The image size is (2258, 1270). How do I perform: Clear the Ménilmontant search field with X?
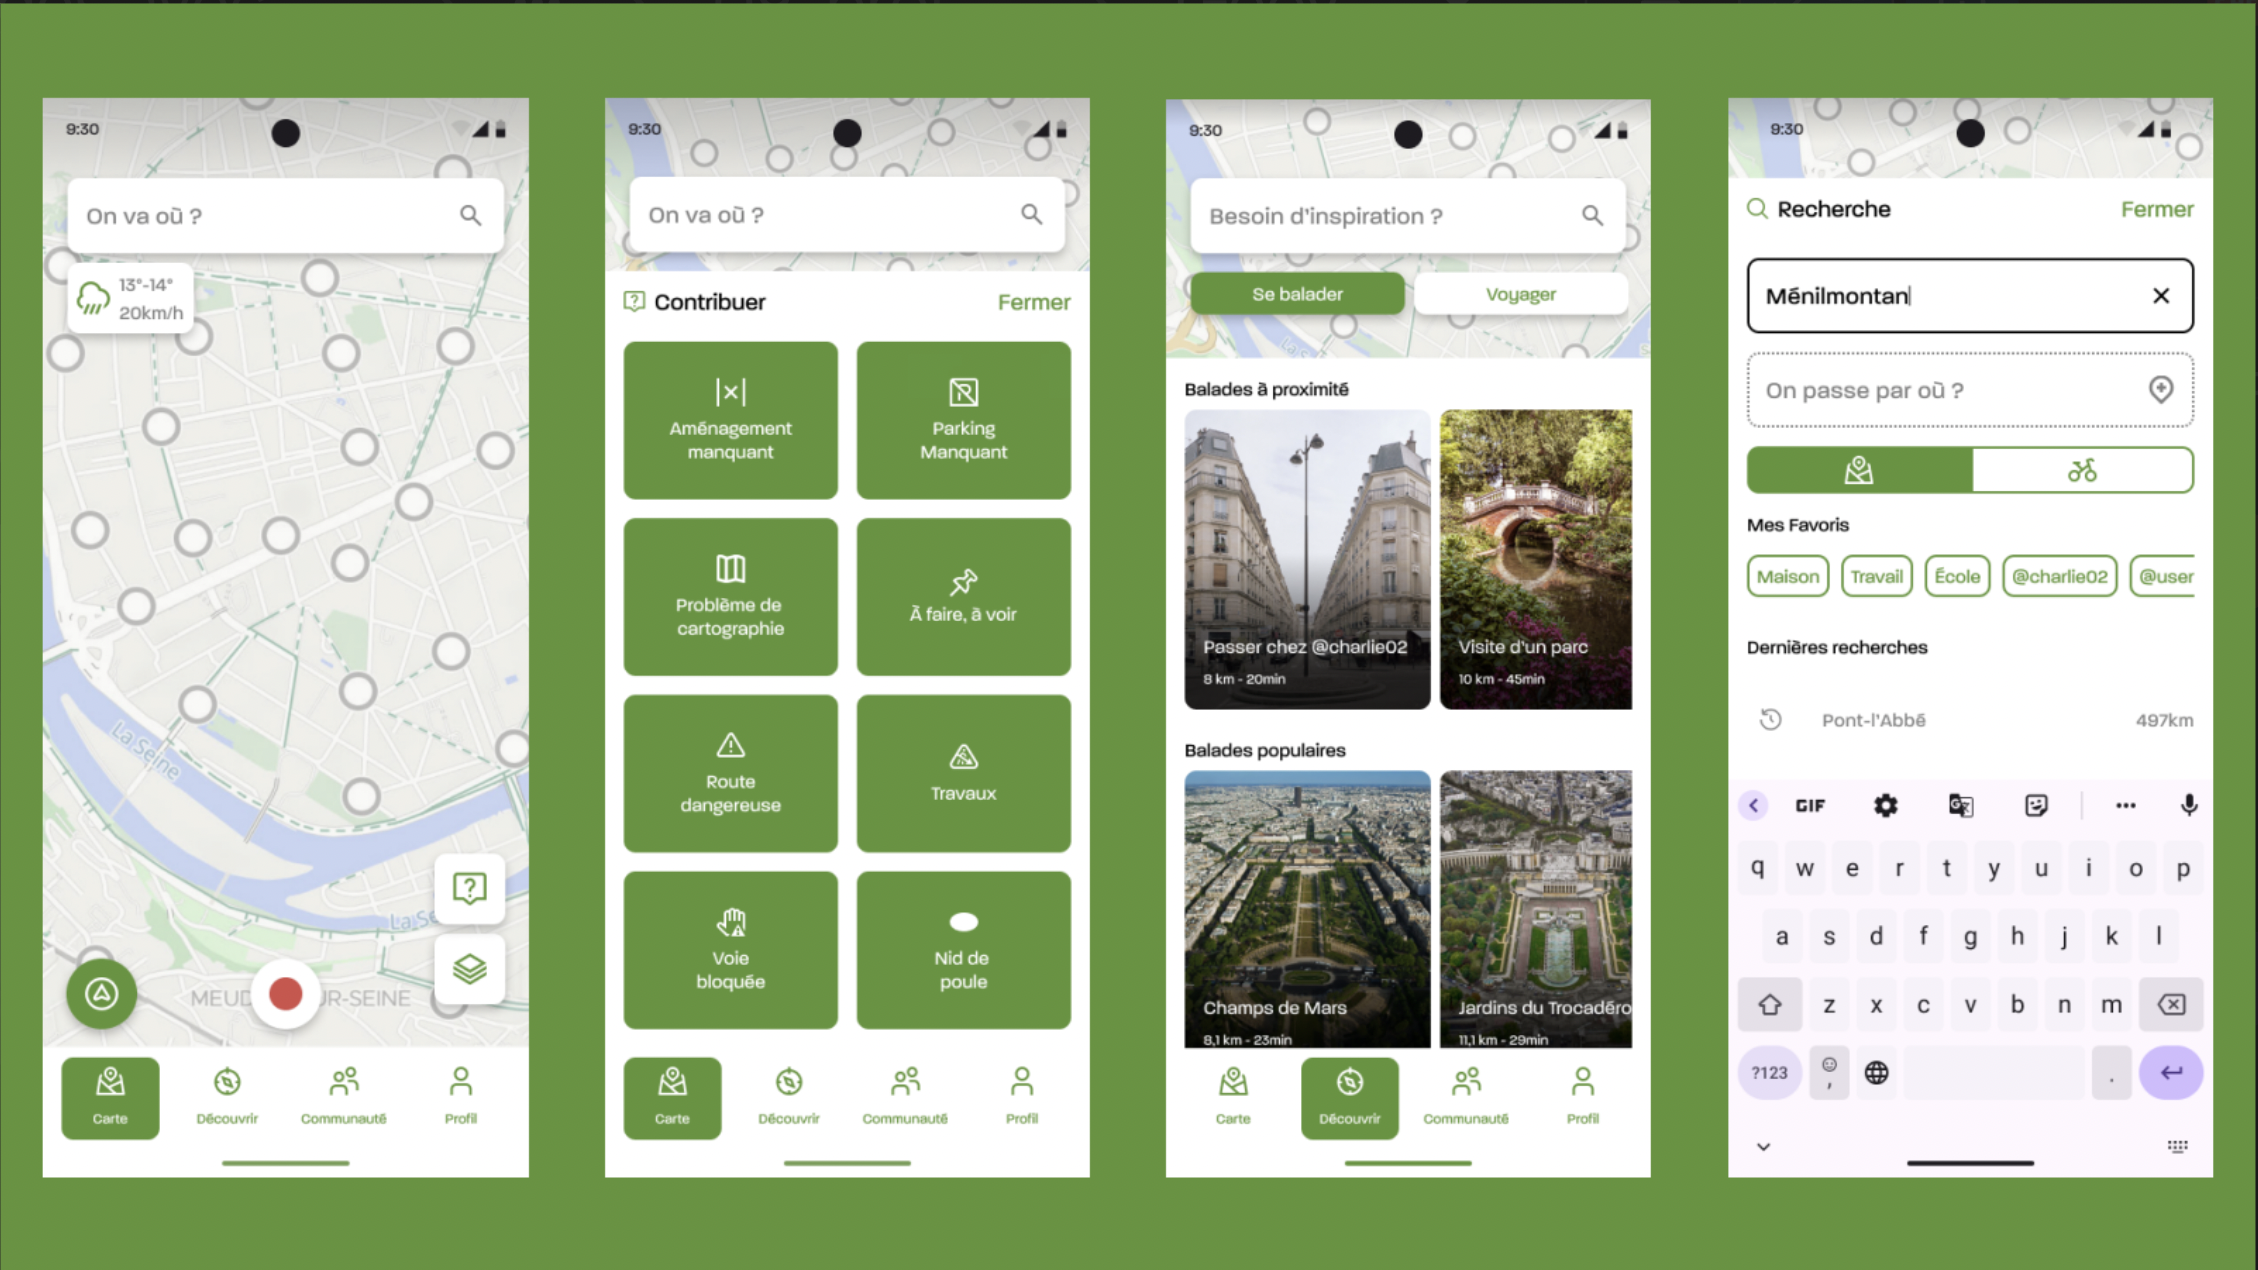coord(2160,296)
